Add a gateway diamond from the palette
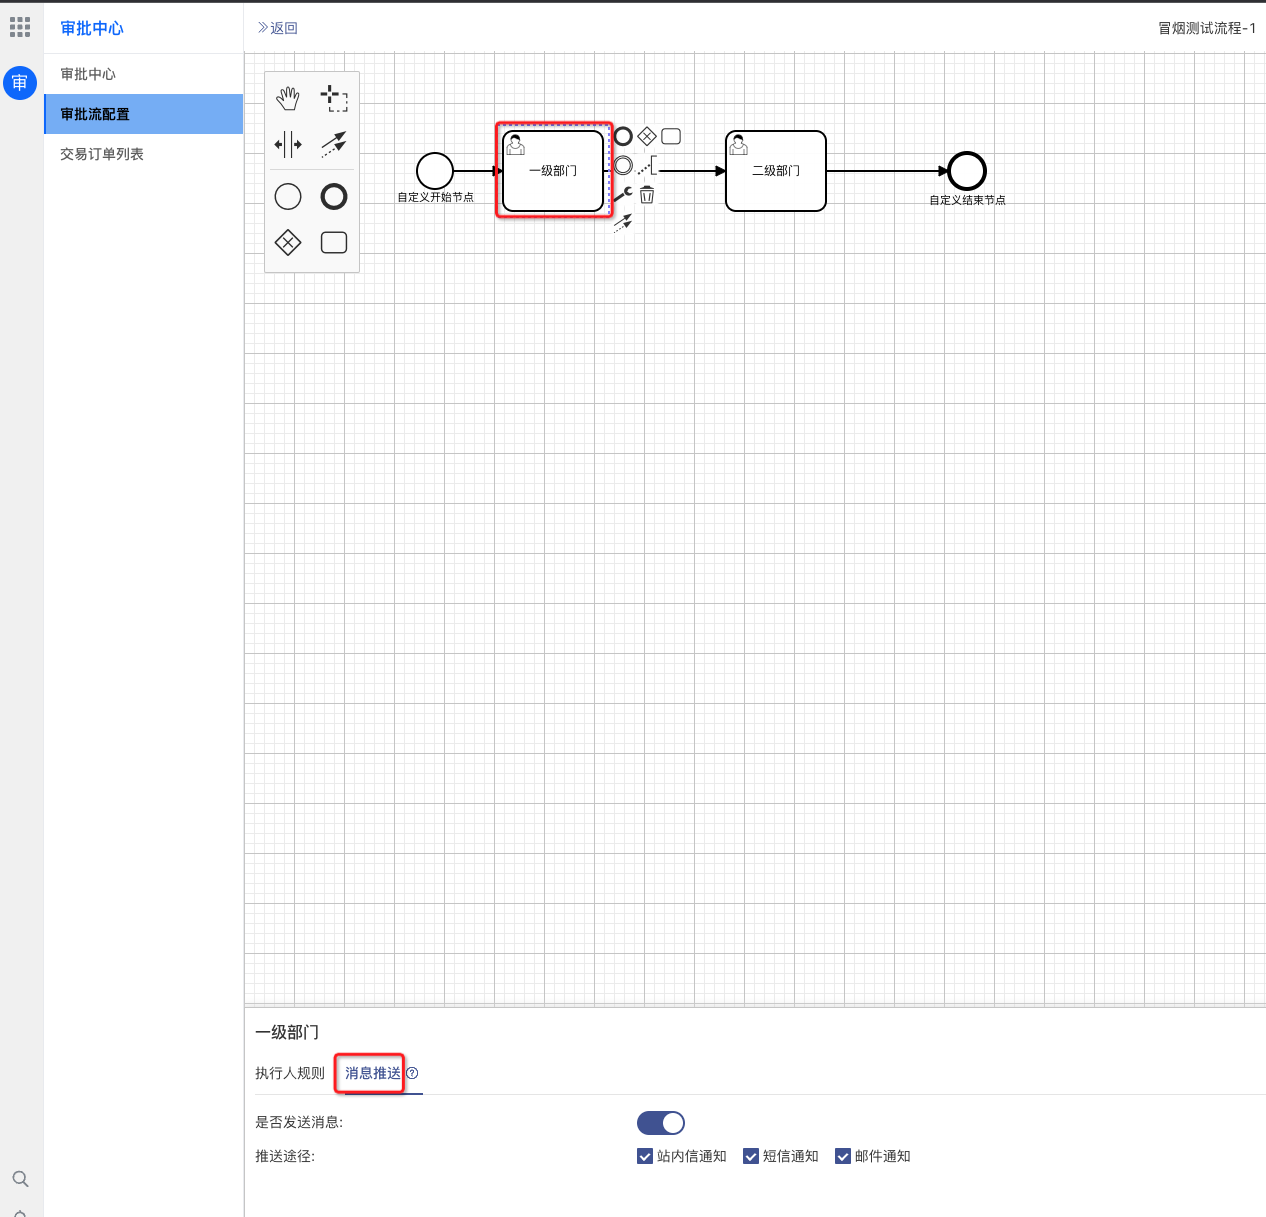 point(288,242)
